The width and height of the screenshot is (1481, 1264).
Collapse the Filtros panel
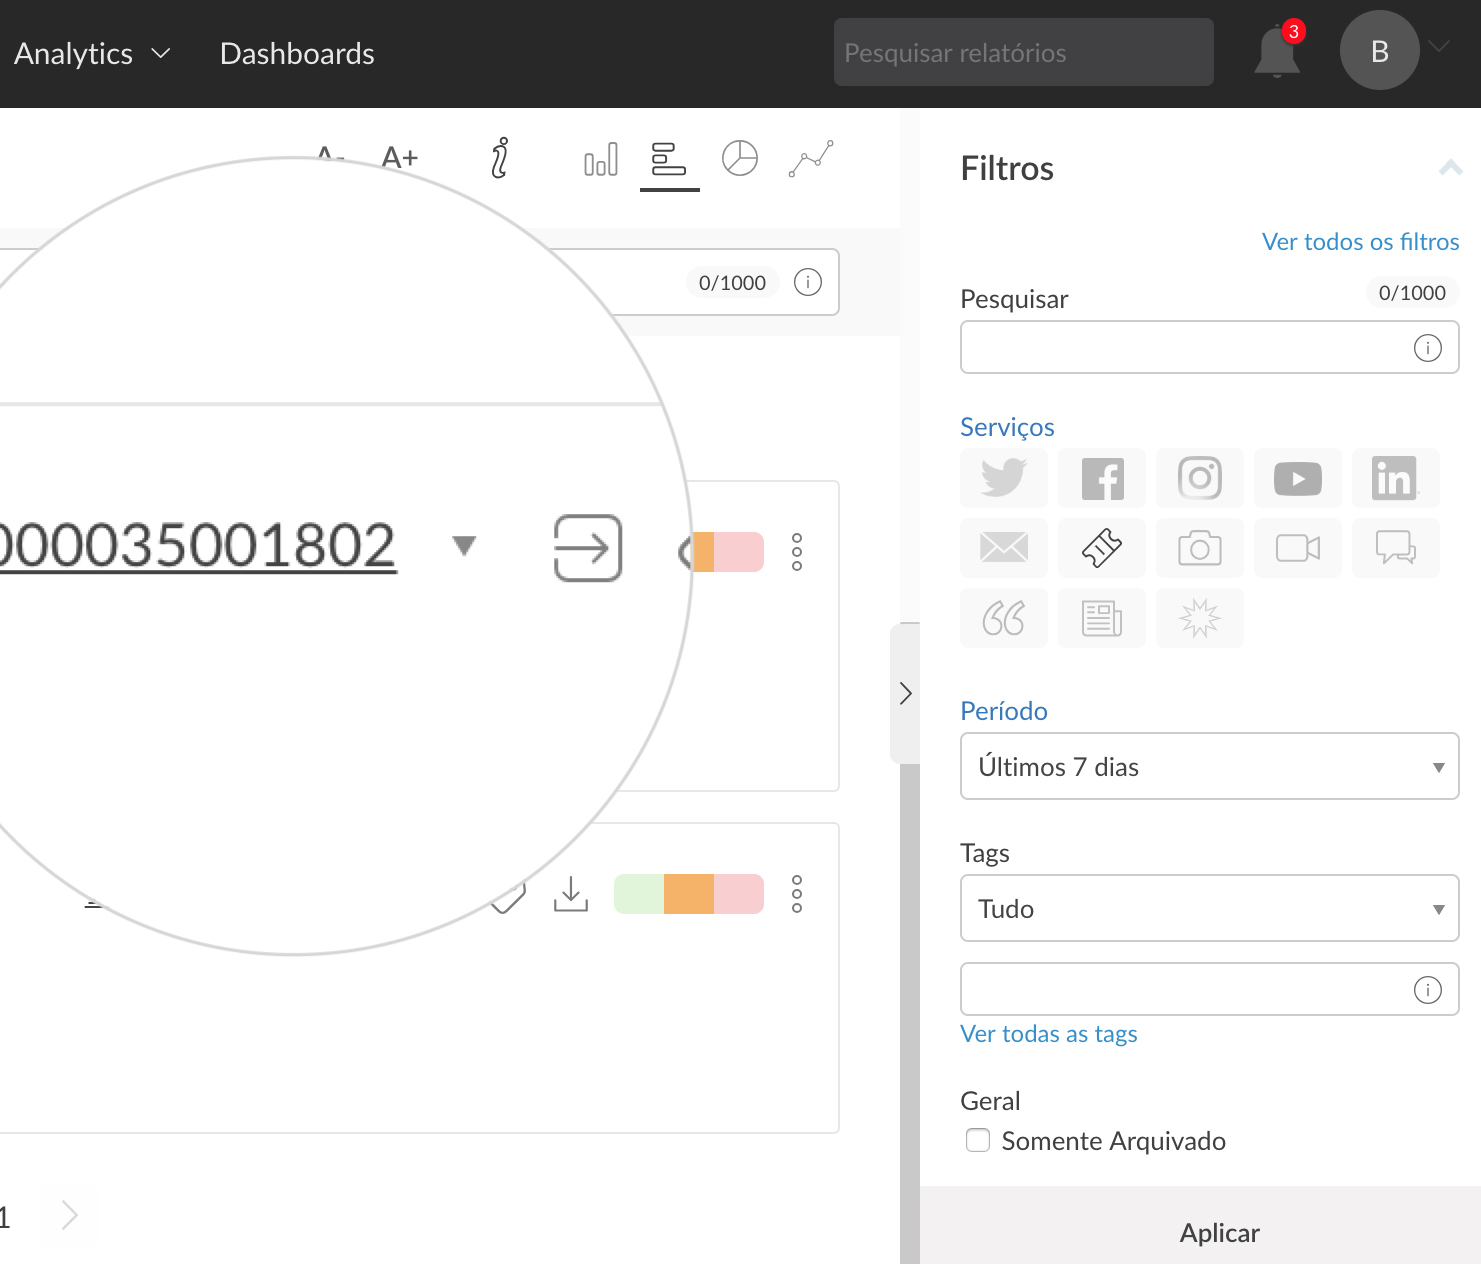[x=1450, y=168]
